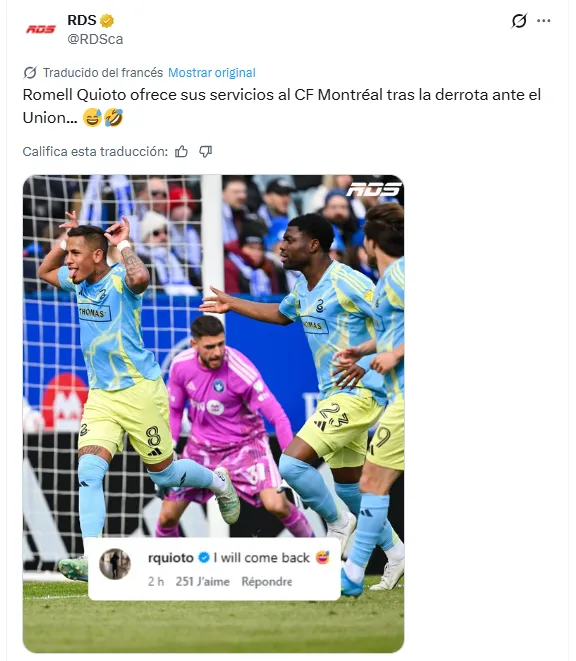Click 251 J'aime likes count
This screenshot has width=576, height=661.
pos(202,581)
